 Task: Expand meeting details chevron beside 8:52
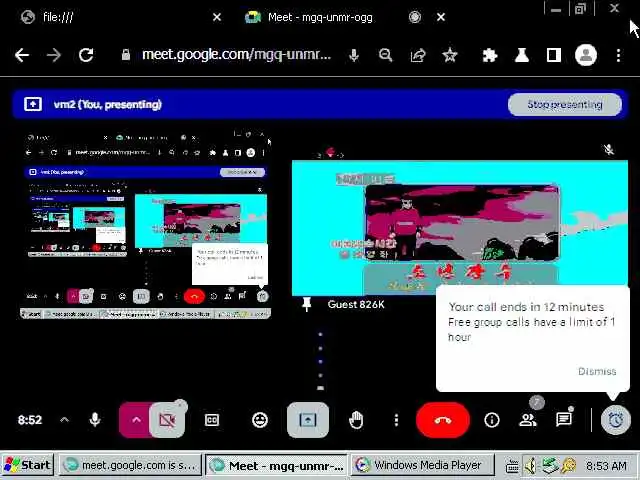click(x=64, y=420)
